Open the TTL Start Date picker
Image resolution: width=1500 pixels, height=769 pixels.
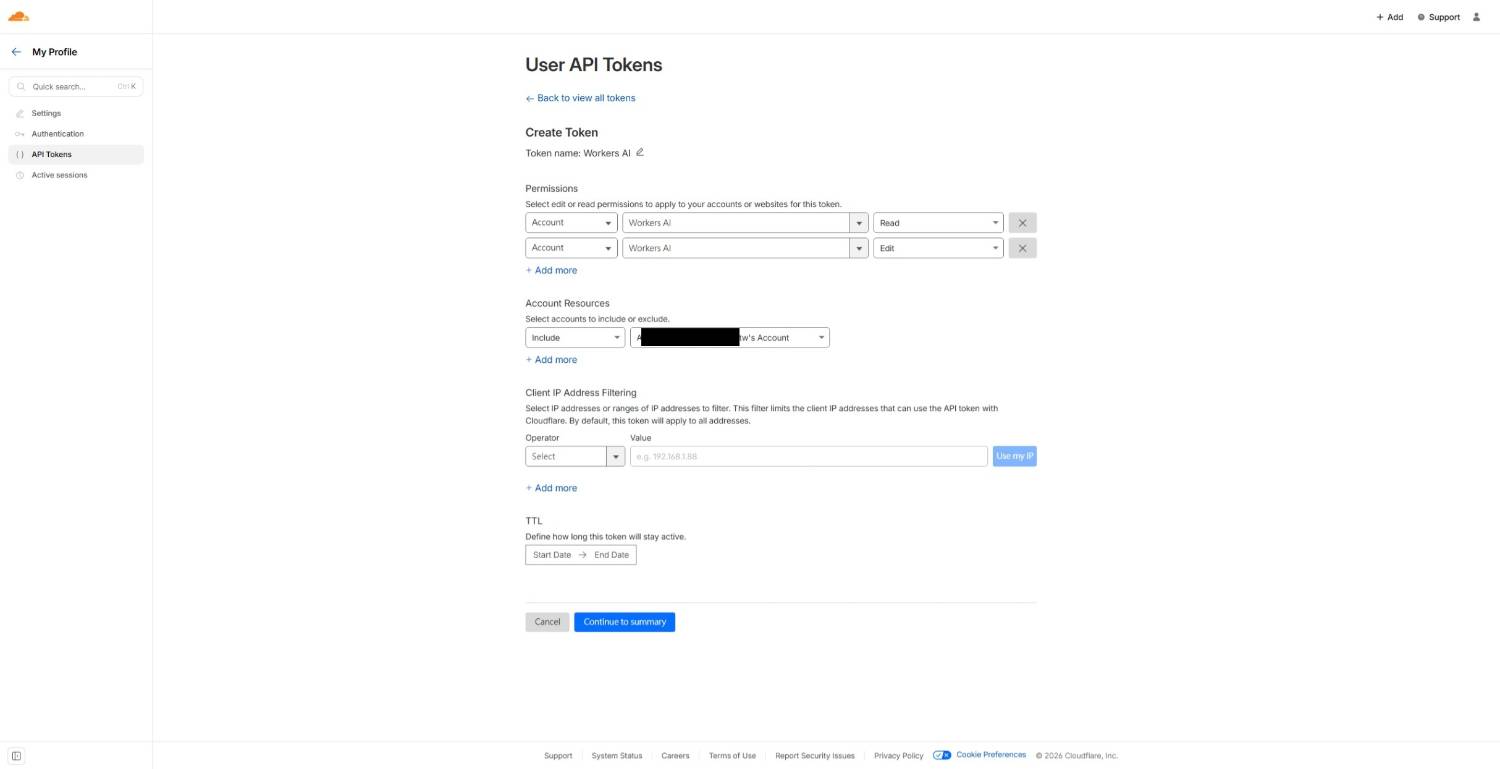tap(552, 555)
